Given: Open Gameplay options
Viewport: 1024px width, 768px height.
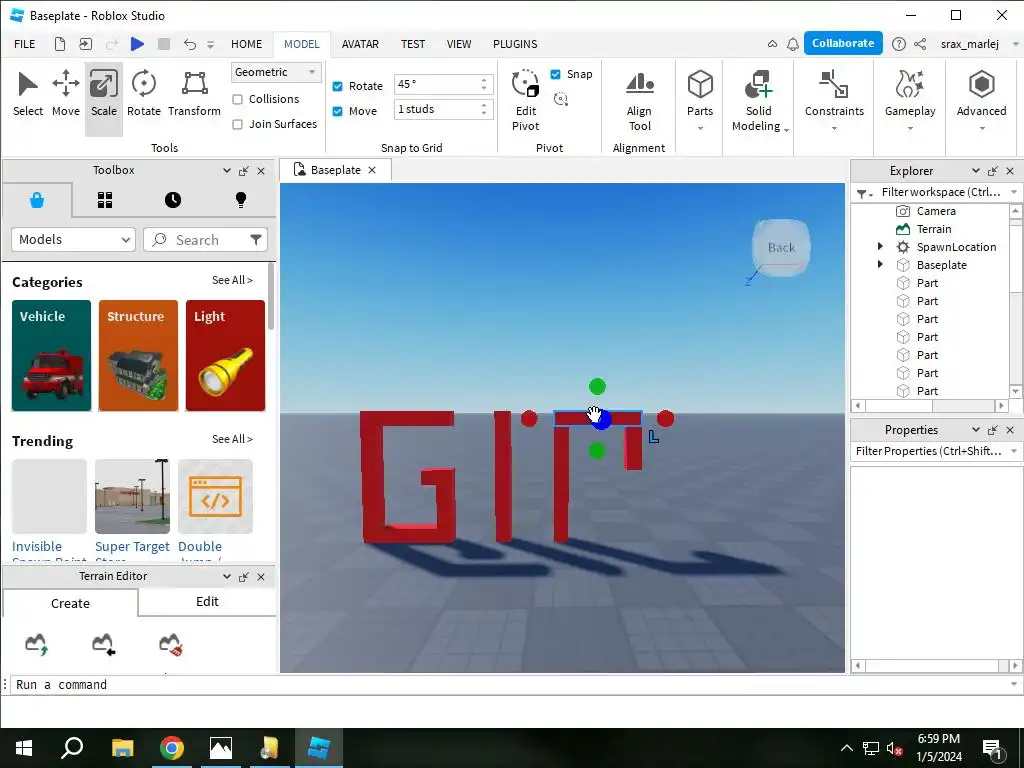Looking at the screenshot, I should click(910, 100).
